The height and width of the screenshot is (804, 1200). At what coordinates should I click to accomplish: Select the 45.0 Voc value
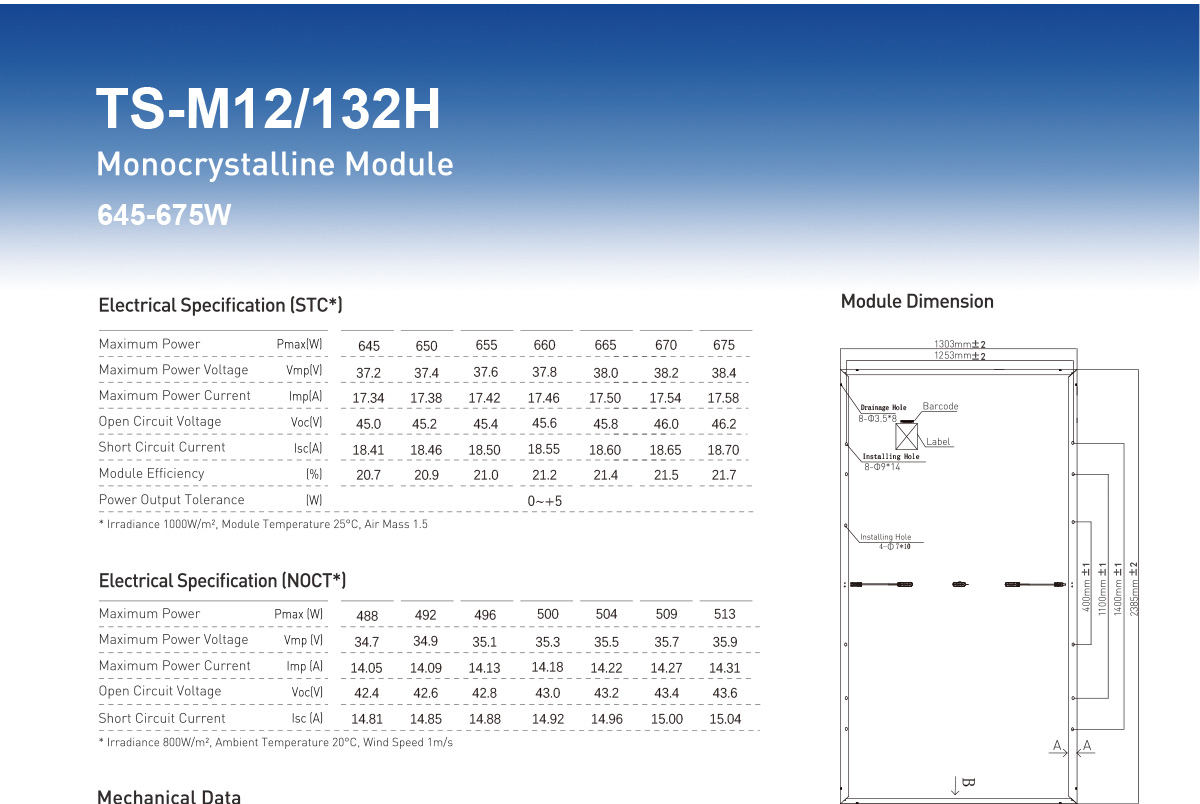pos(368,424)
